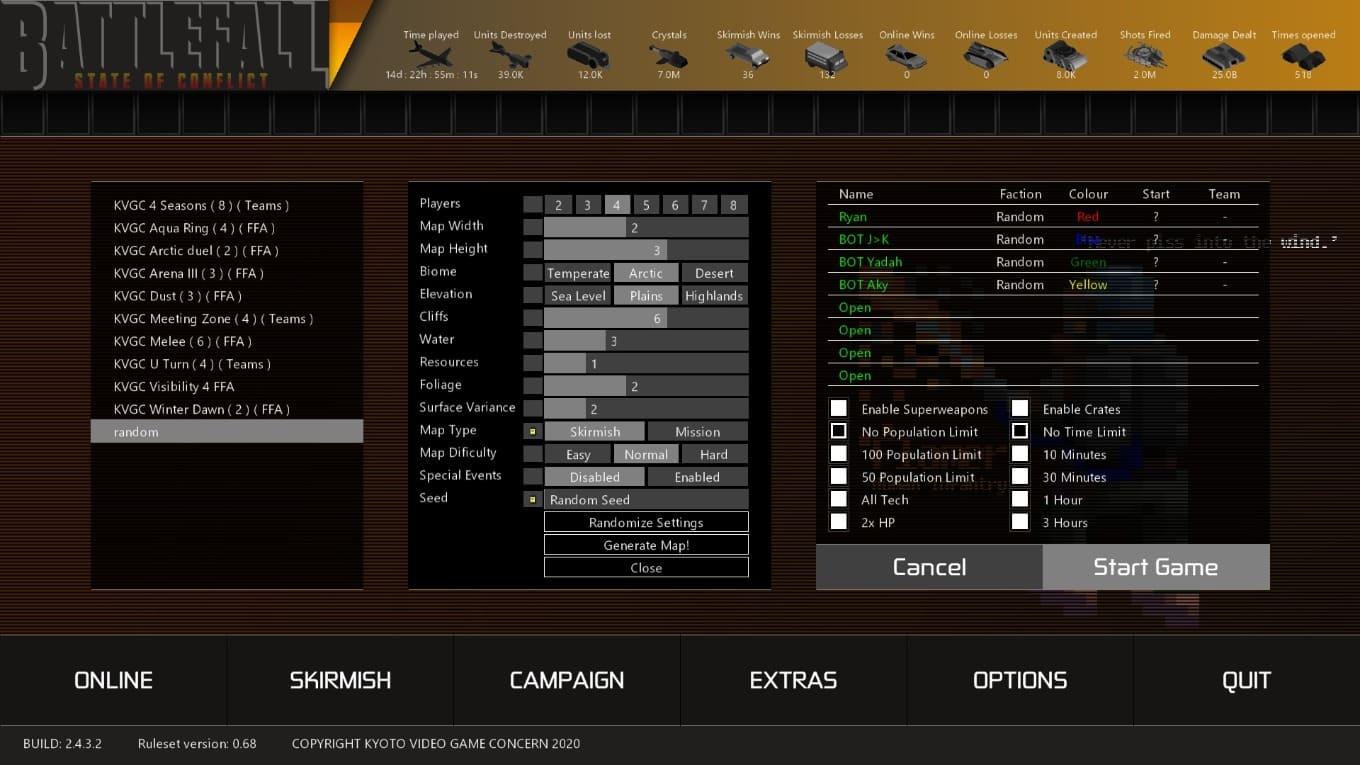Change Ryan's Red colour
The image size is (1360, 765).
click(1088, 216)
